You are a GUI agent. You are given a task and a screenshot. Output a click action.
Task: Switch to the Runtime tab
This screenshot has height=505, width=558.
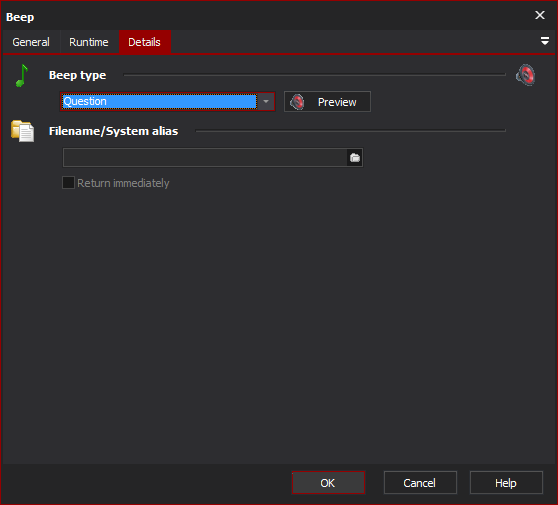point(89,42)
